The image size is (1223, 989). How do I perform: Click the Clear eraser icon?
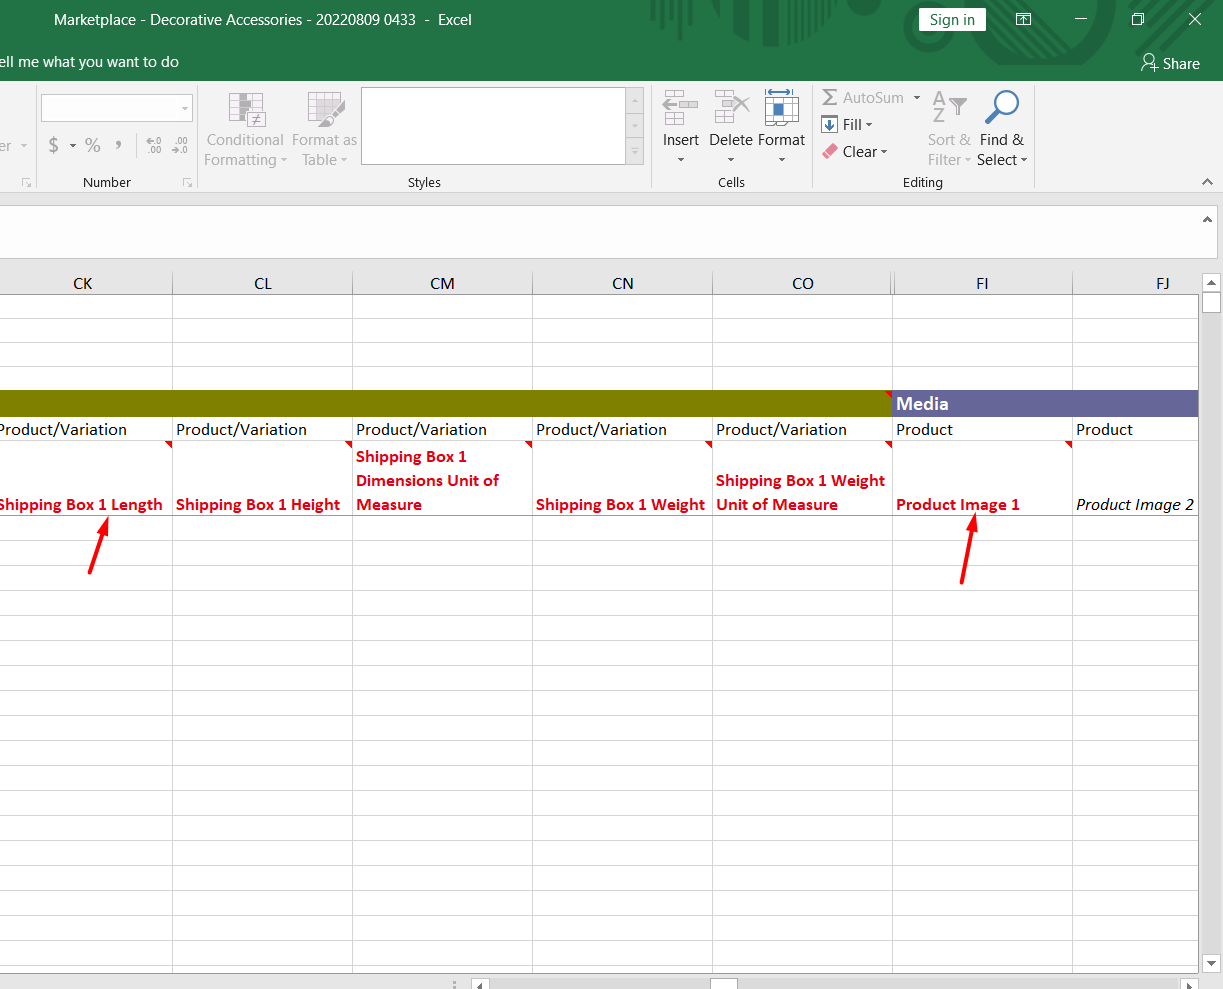[x=830, y=152]
